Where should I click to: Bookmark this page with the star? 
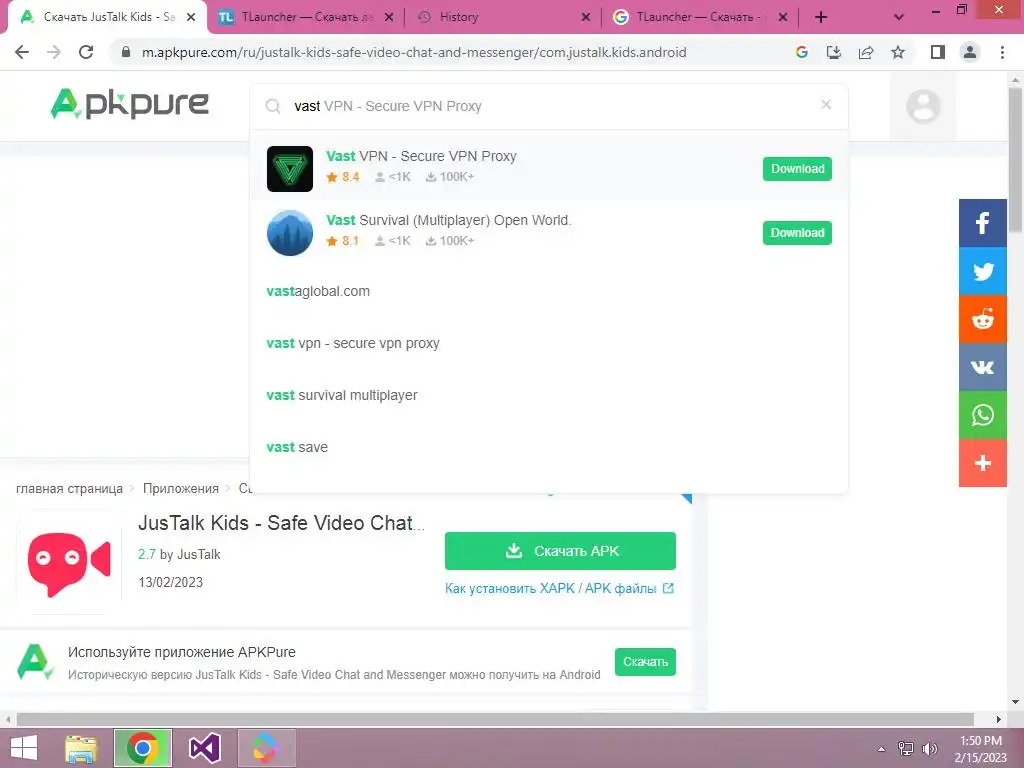point(898,52)
